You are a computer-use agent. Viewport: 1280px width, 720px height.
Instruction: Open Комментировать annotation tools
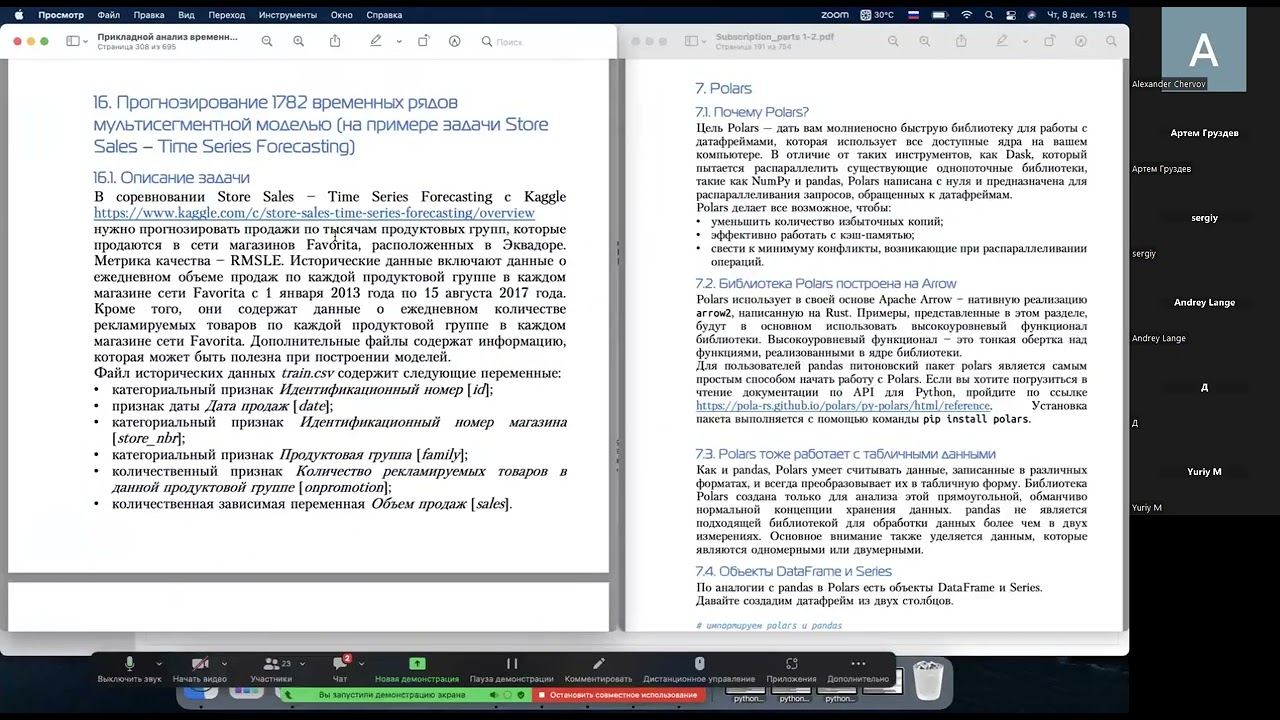[x=598, y=670]
